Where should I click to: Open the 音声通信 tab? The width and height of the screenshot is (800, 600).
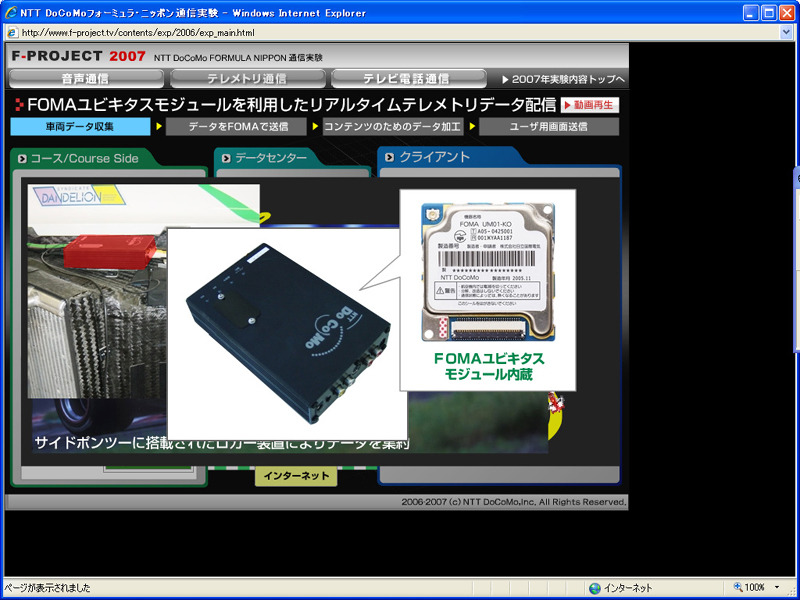click(x=86, y=79)
